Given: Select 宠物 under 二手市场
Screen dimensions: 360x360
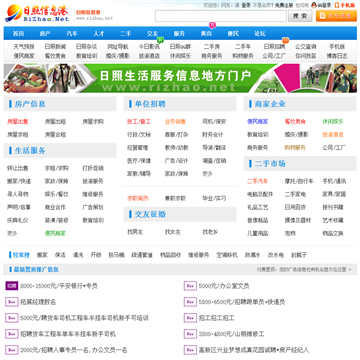Looking at the screenshot, I should click(290, 233).
